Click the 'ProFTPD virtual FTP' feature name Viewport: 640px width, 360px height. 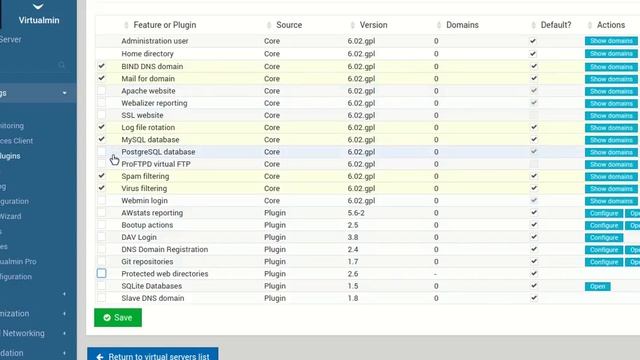(156, 164)
